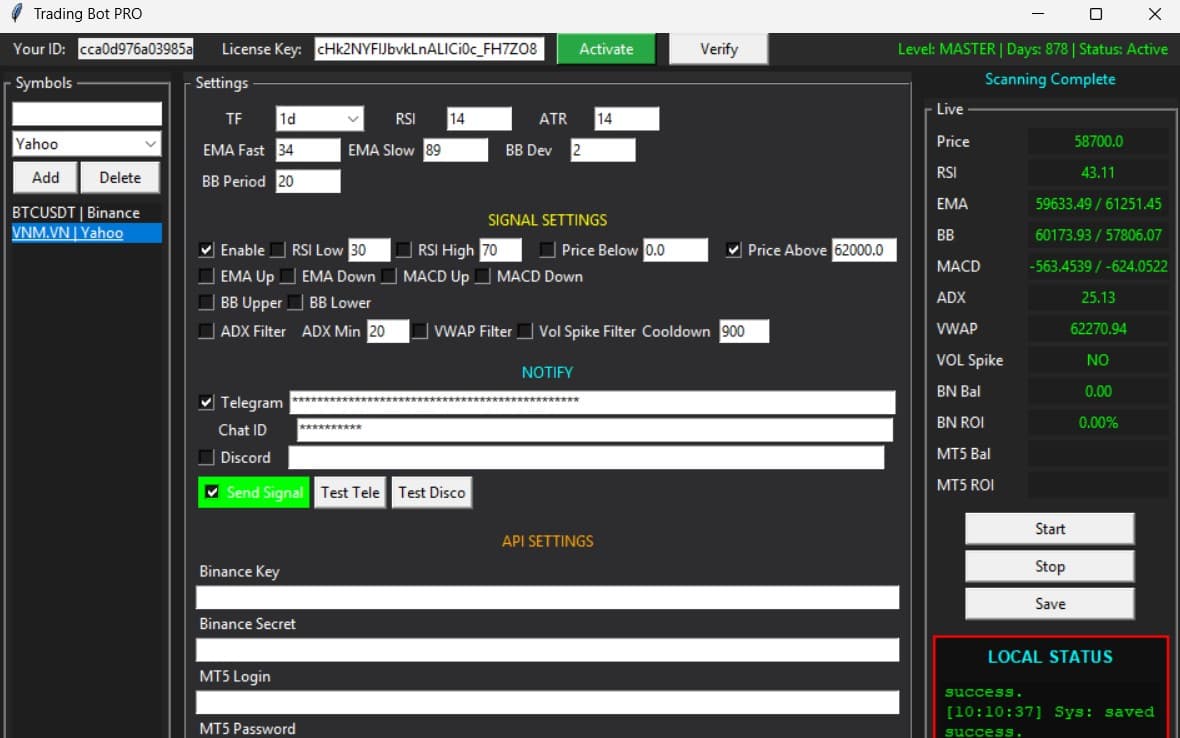Click the ATR period field
The height and width of the screenshot is (738, 1180).
coord(627,119)
